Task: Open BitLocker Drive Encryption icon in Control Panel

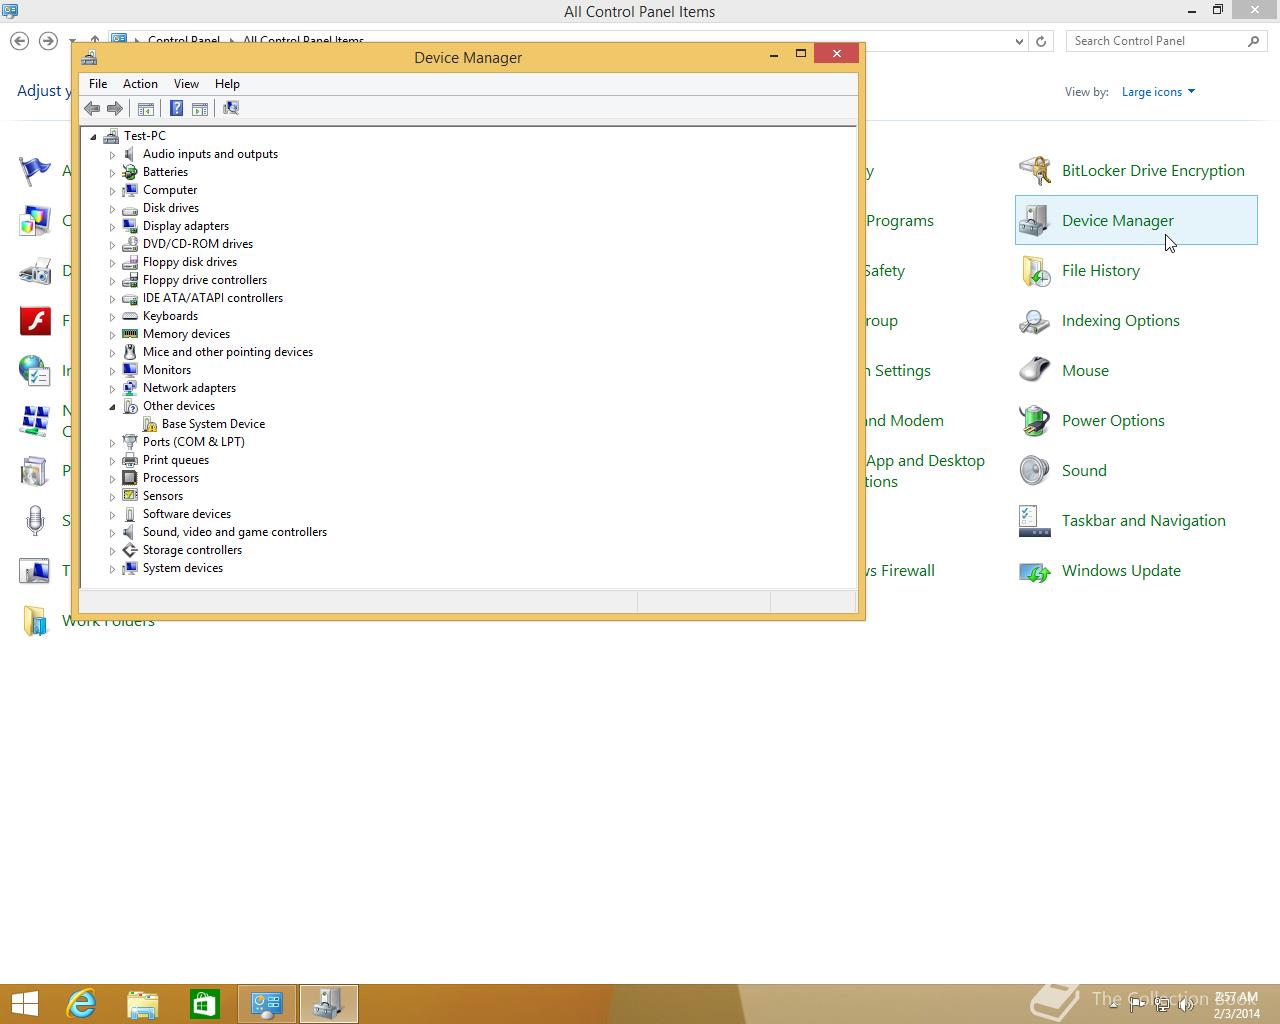Action: pyautogui.click(x=1035, y=171)
